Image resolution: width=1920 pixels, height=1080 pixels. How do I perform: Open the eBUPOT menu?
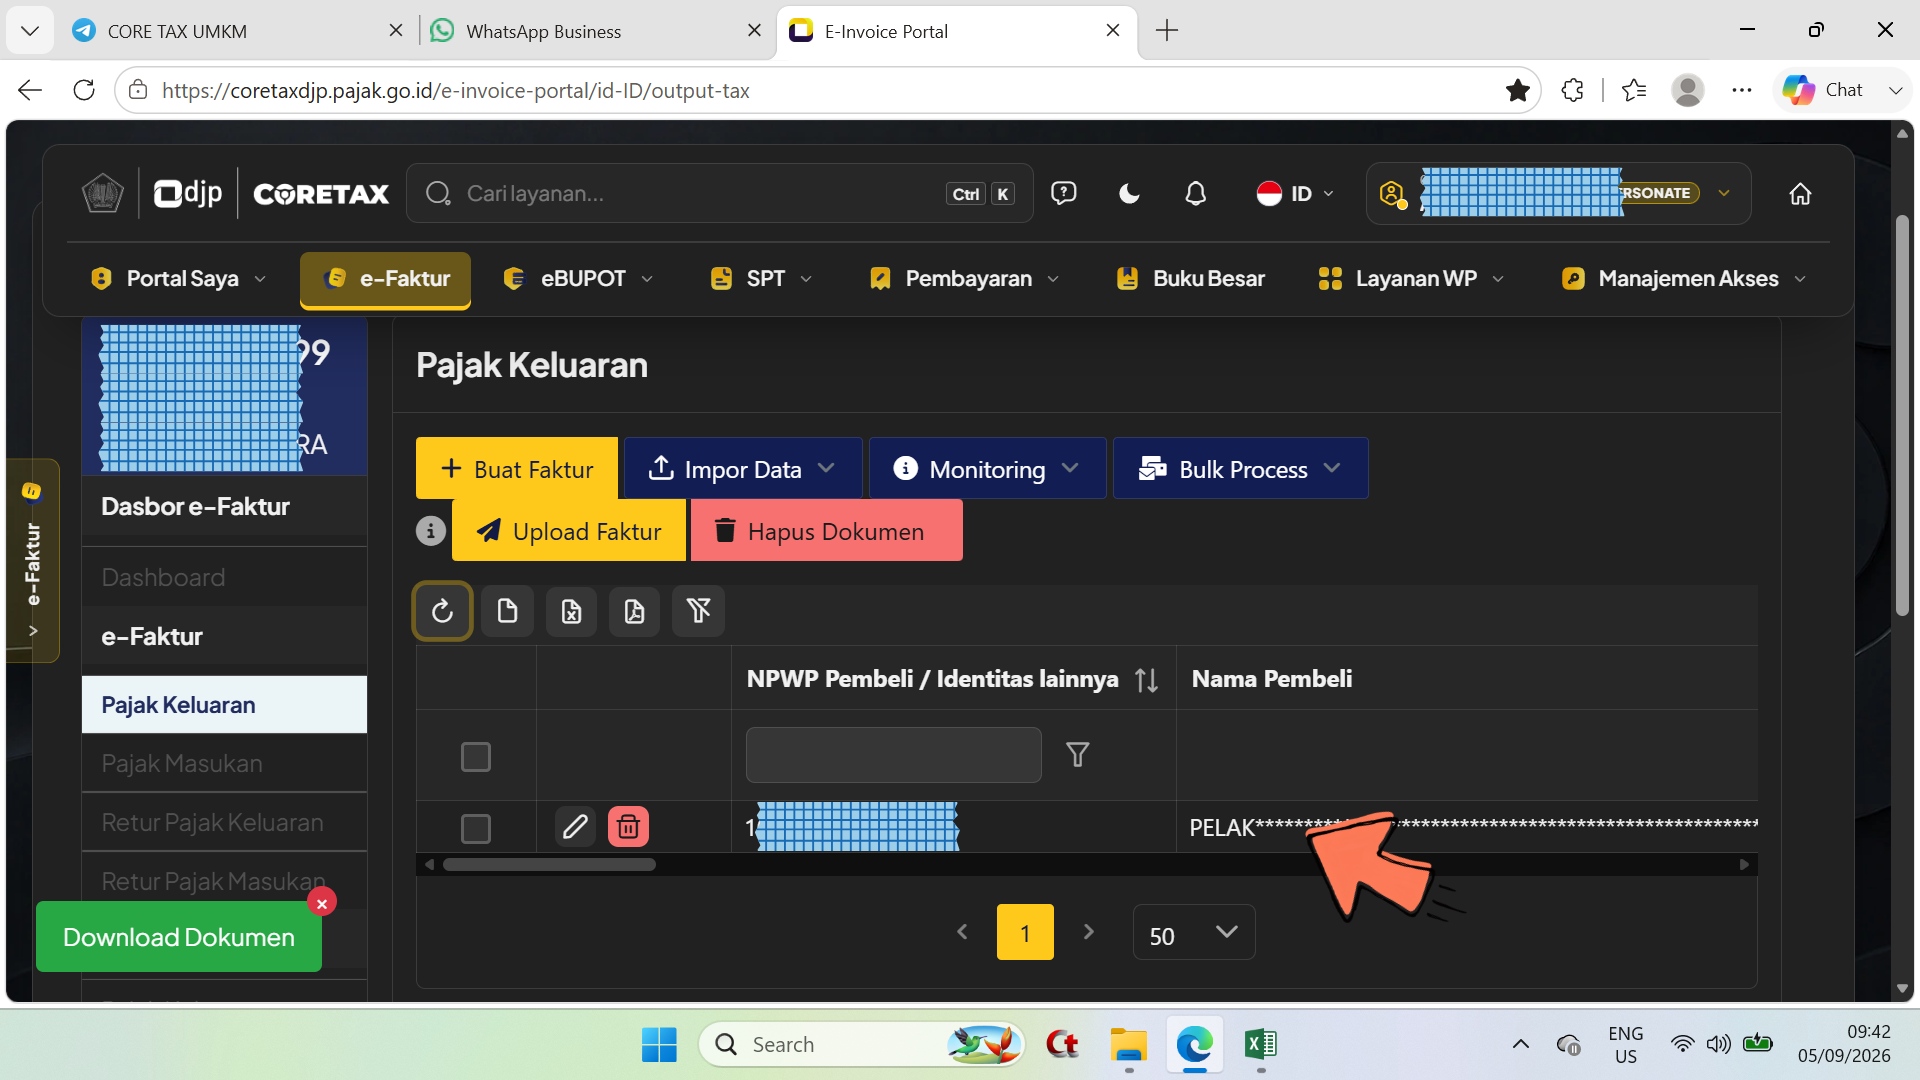click(x=580, y=279)
